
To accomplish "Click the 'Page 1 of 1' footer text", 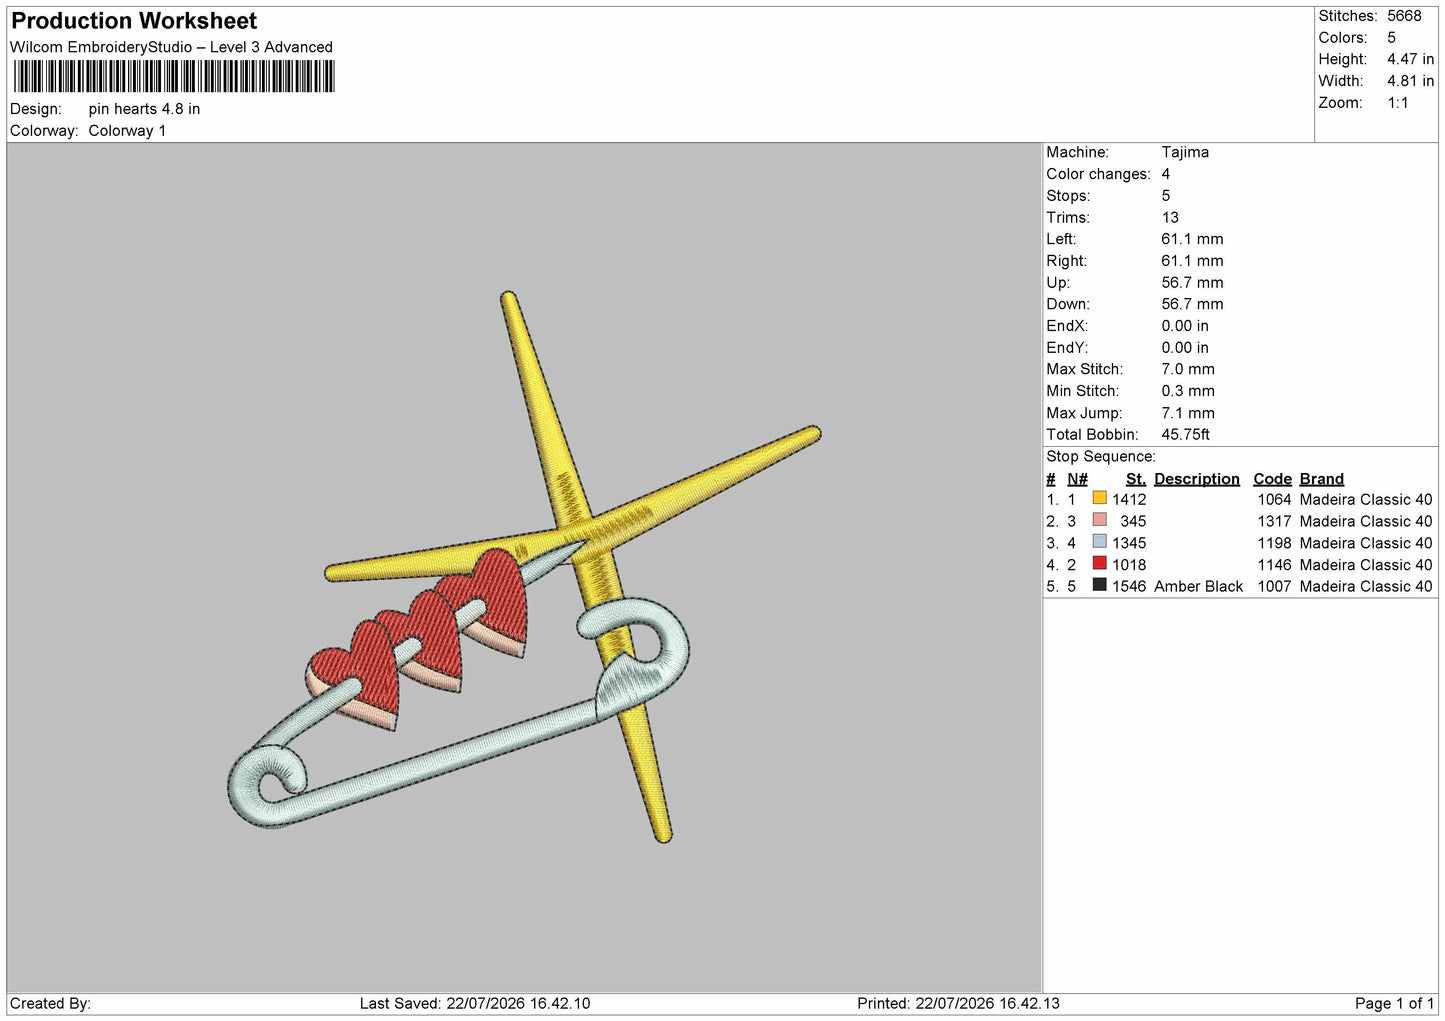I will [x=1394, y=1003].
